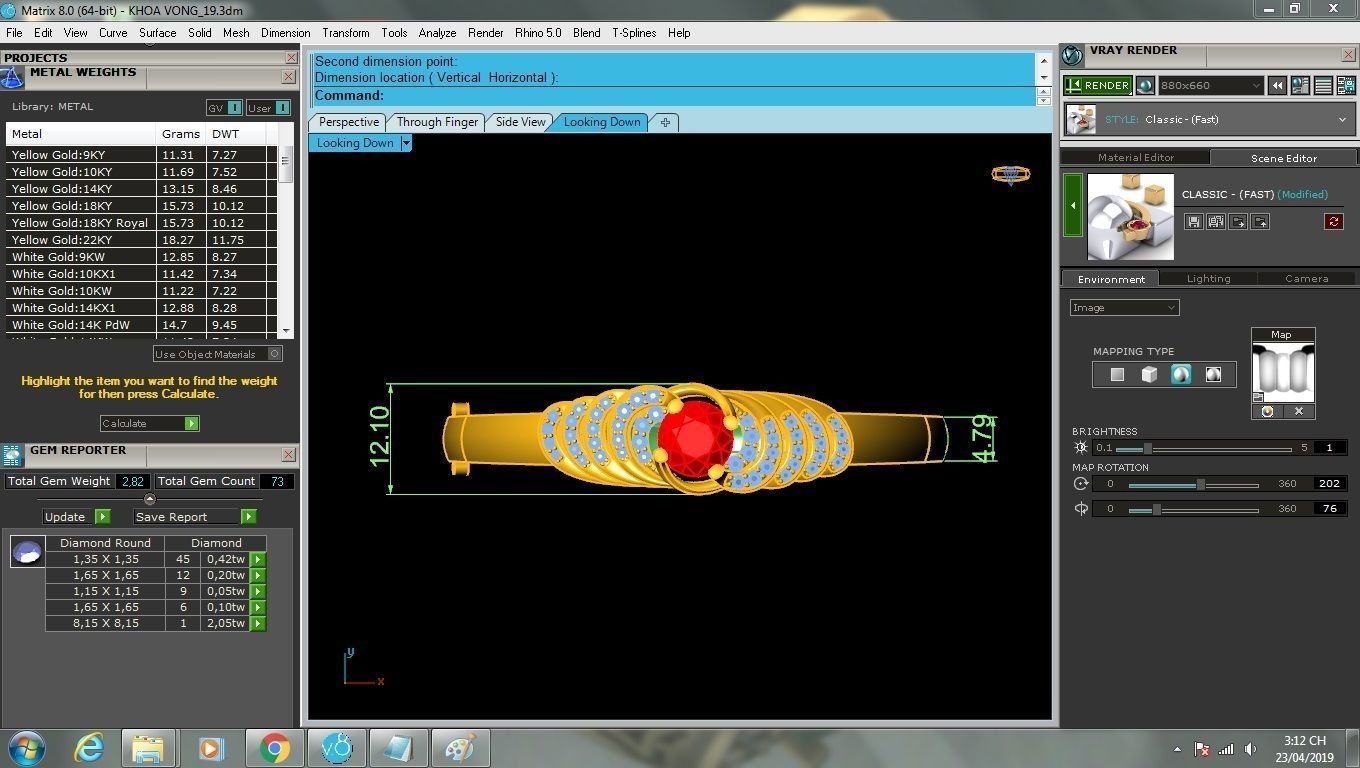Open the Windows Start menu
1360x768 pixels.
click(26, 748)
